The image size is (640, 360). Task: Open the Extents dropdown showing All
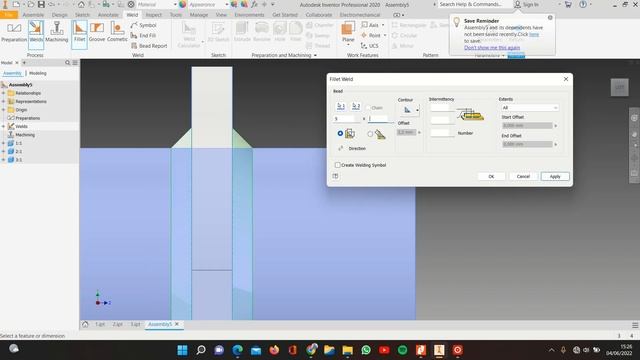click(530, 108)
